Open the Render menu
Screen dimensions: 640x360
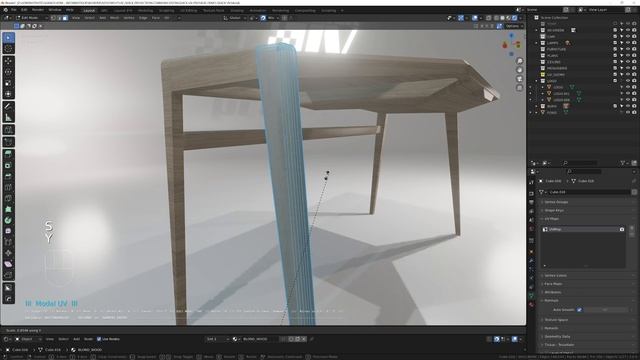coord(38,10)
